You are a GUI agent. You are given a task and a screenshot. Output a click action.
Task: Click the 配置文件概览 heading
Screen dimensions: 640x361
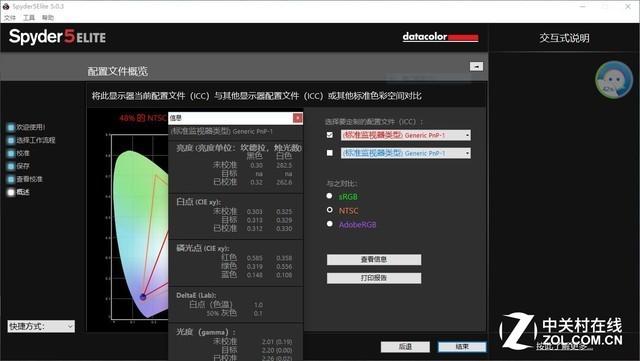(x=118, y=71)
